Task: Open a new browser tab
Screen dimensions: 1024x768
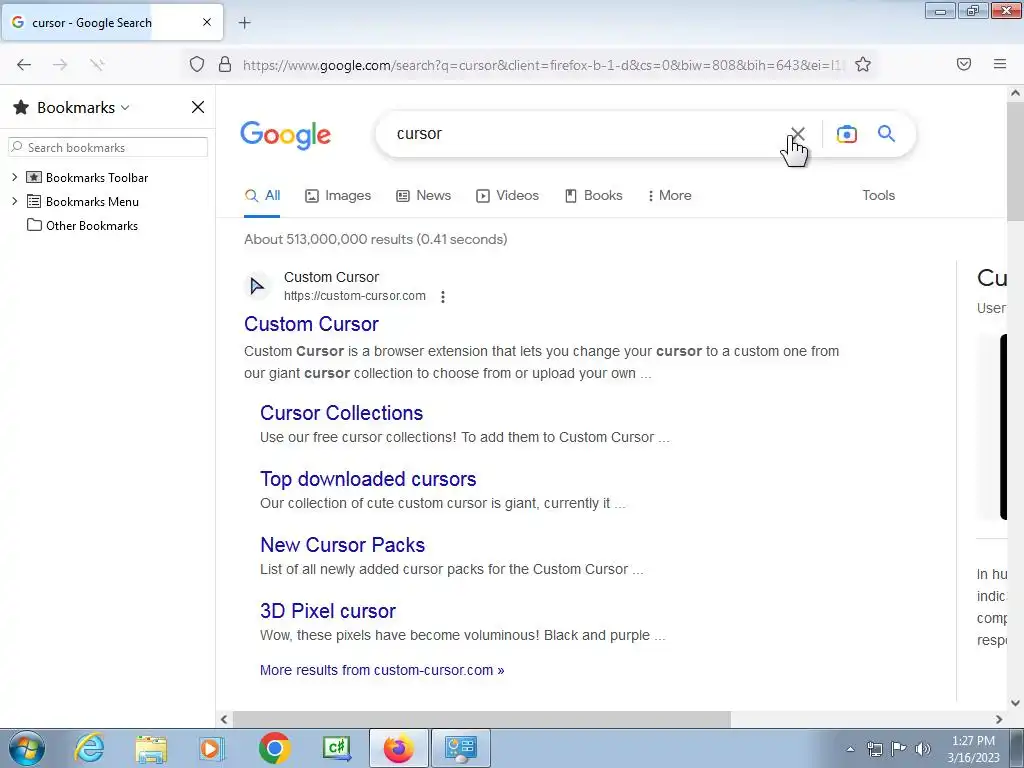Action: click(x=245, y=23)
